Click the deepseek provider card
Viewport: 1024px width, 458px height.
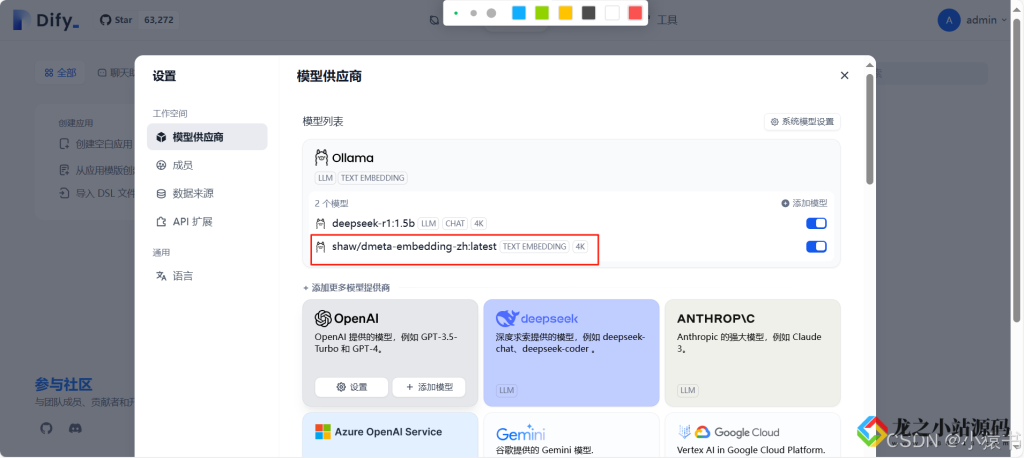571,353
